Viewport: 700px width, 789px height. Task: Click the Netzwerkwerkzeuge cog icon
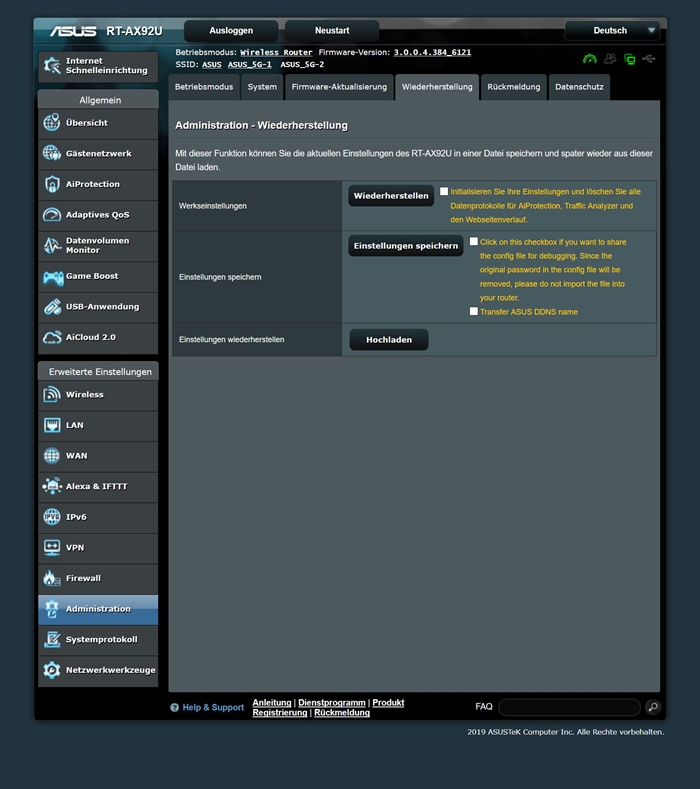[52, 670]
